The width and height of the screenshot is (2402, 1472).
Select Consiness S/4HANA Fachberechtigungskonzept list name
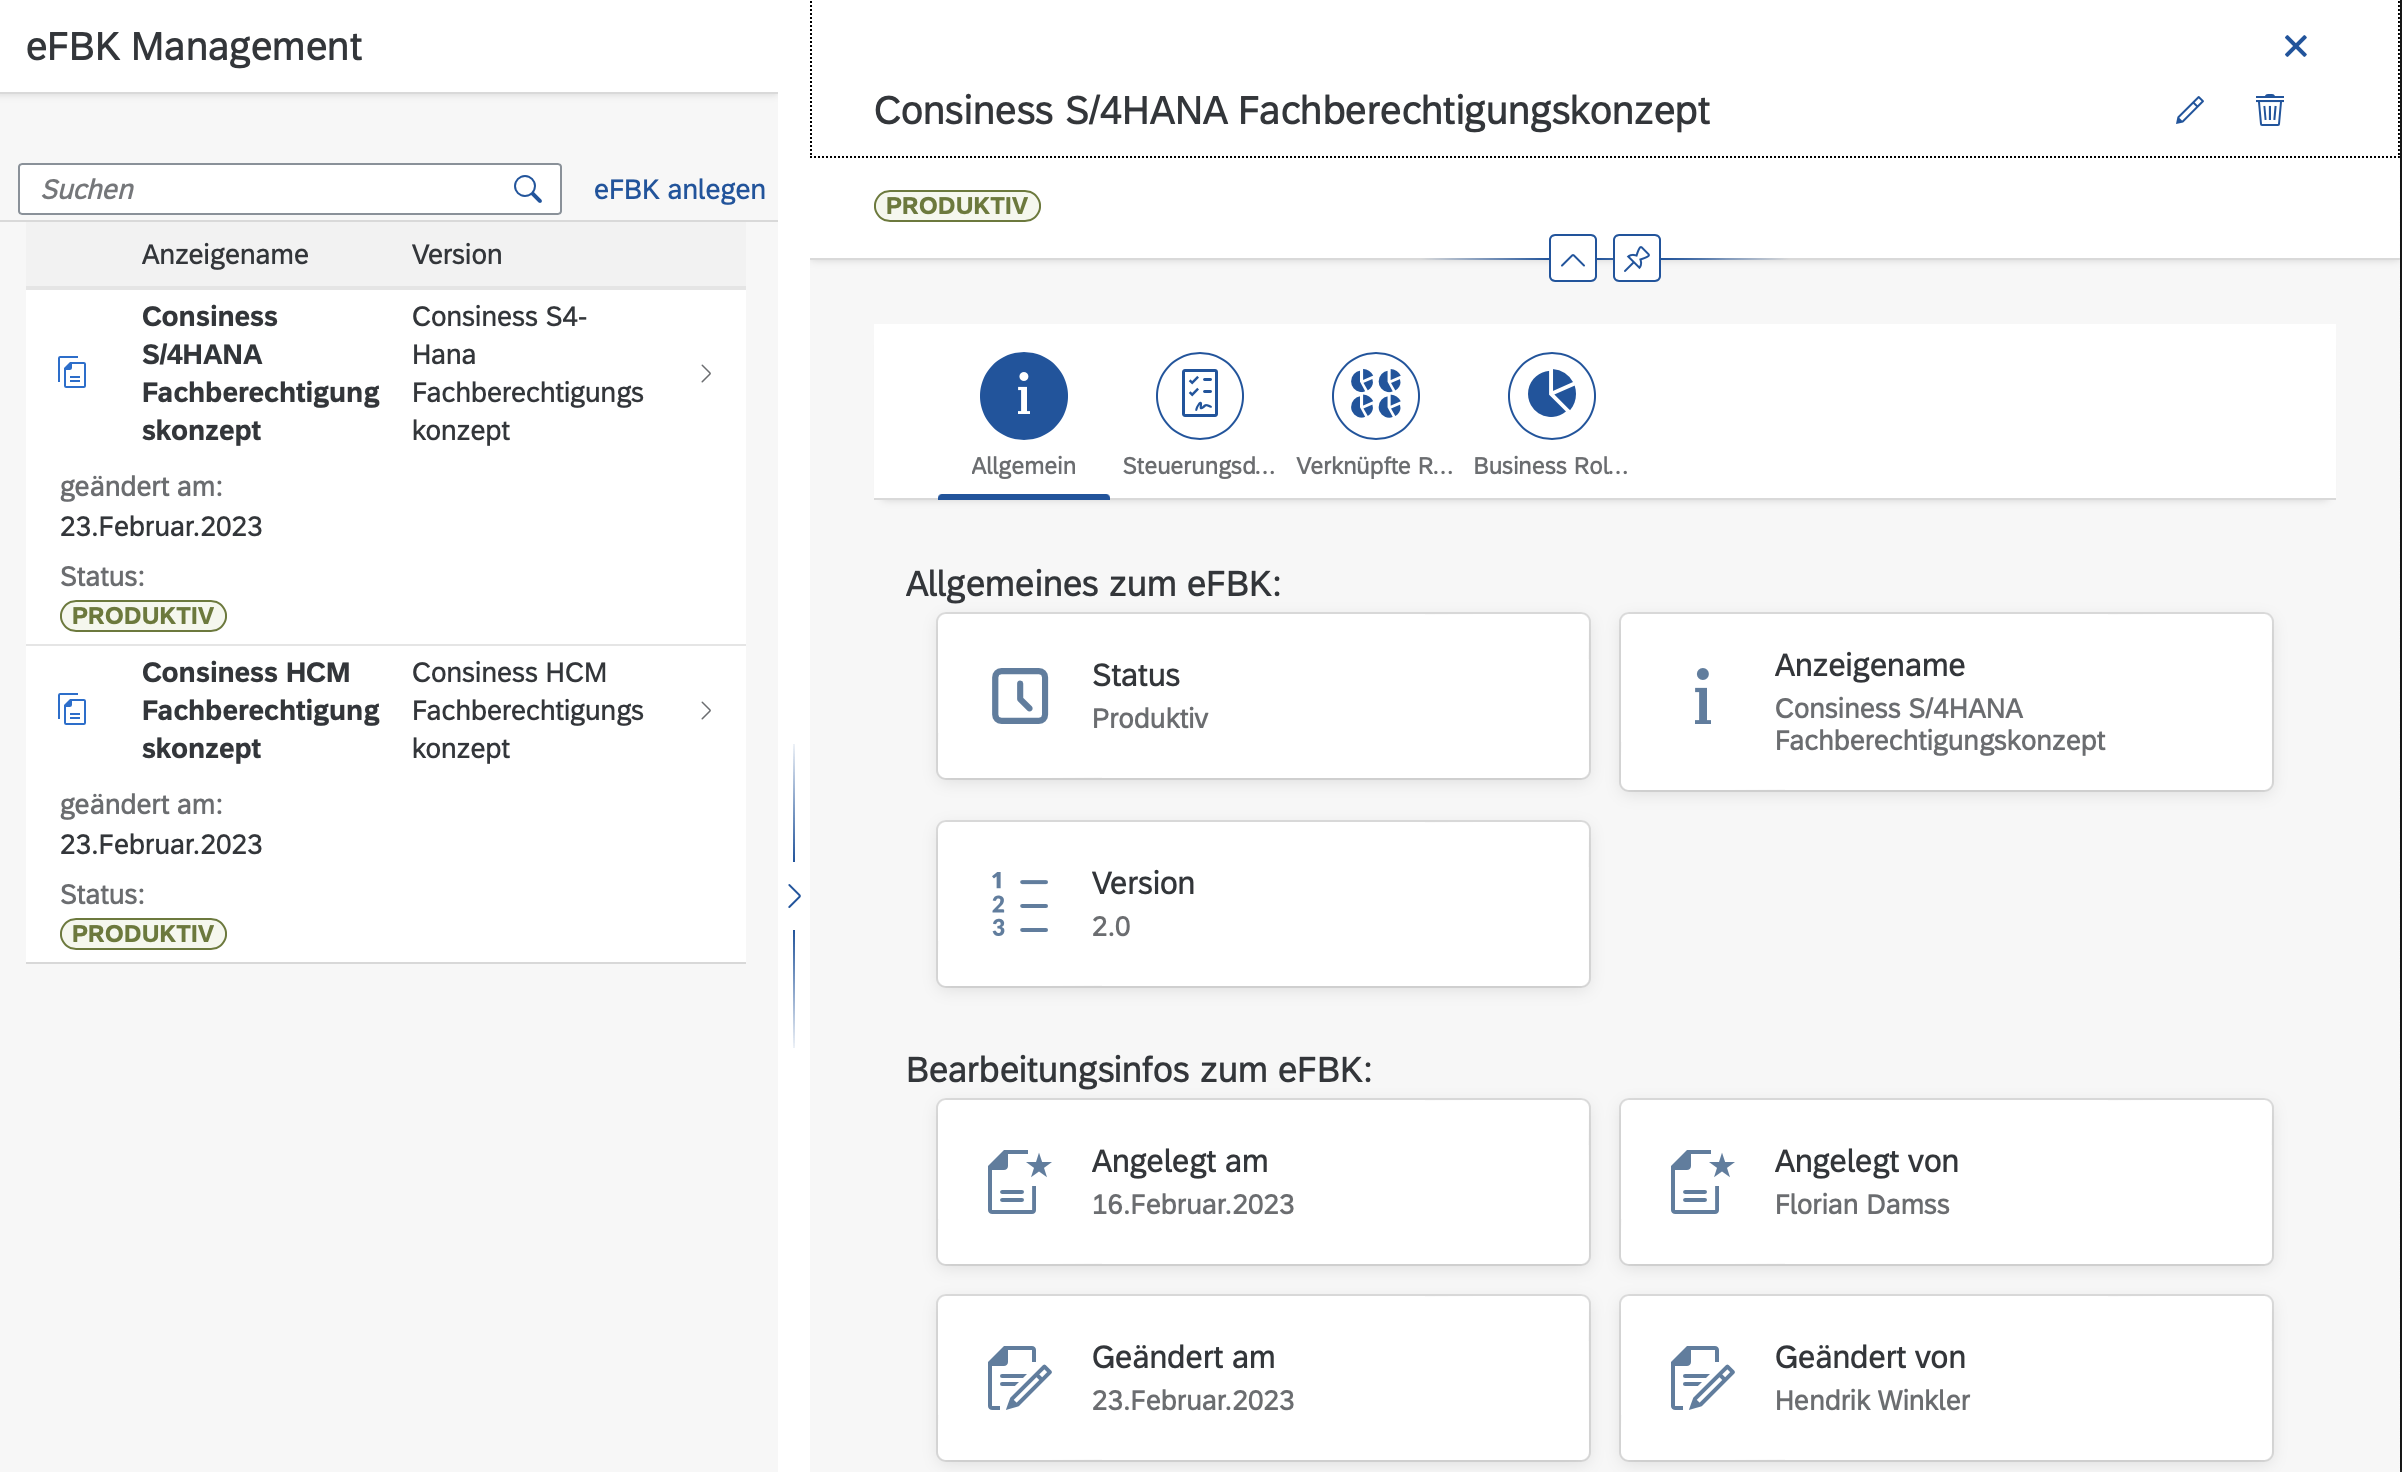click(260, 373)
